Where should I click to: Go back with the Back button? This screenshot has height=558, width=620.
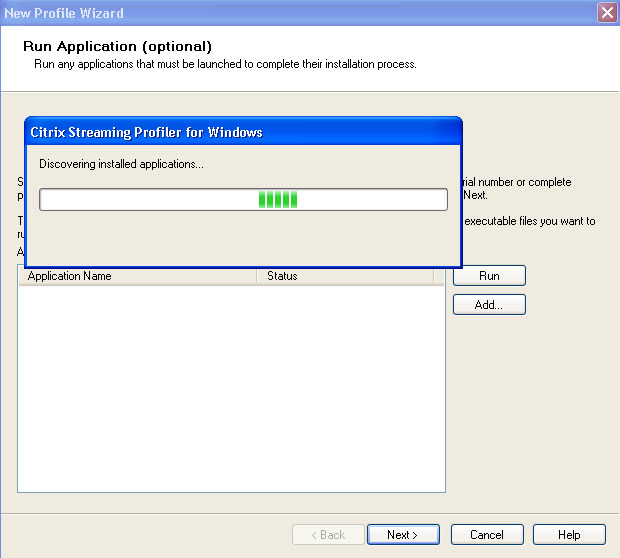(328, 535)
